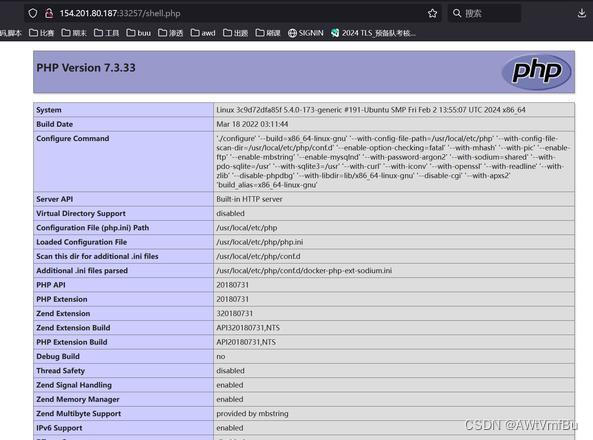Click the Debug Build value no

(x=221, y=356)
